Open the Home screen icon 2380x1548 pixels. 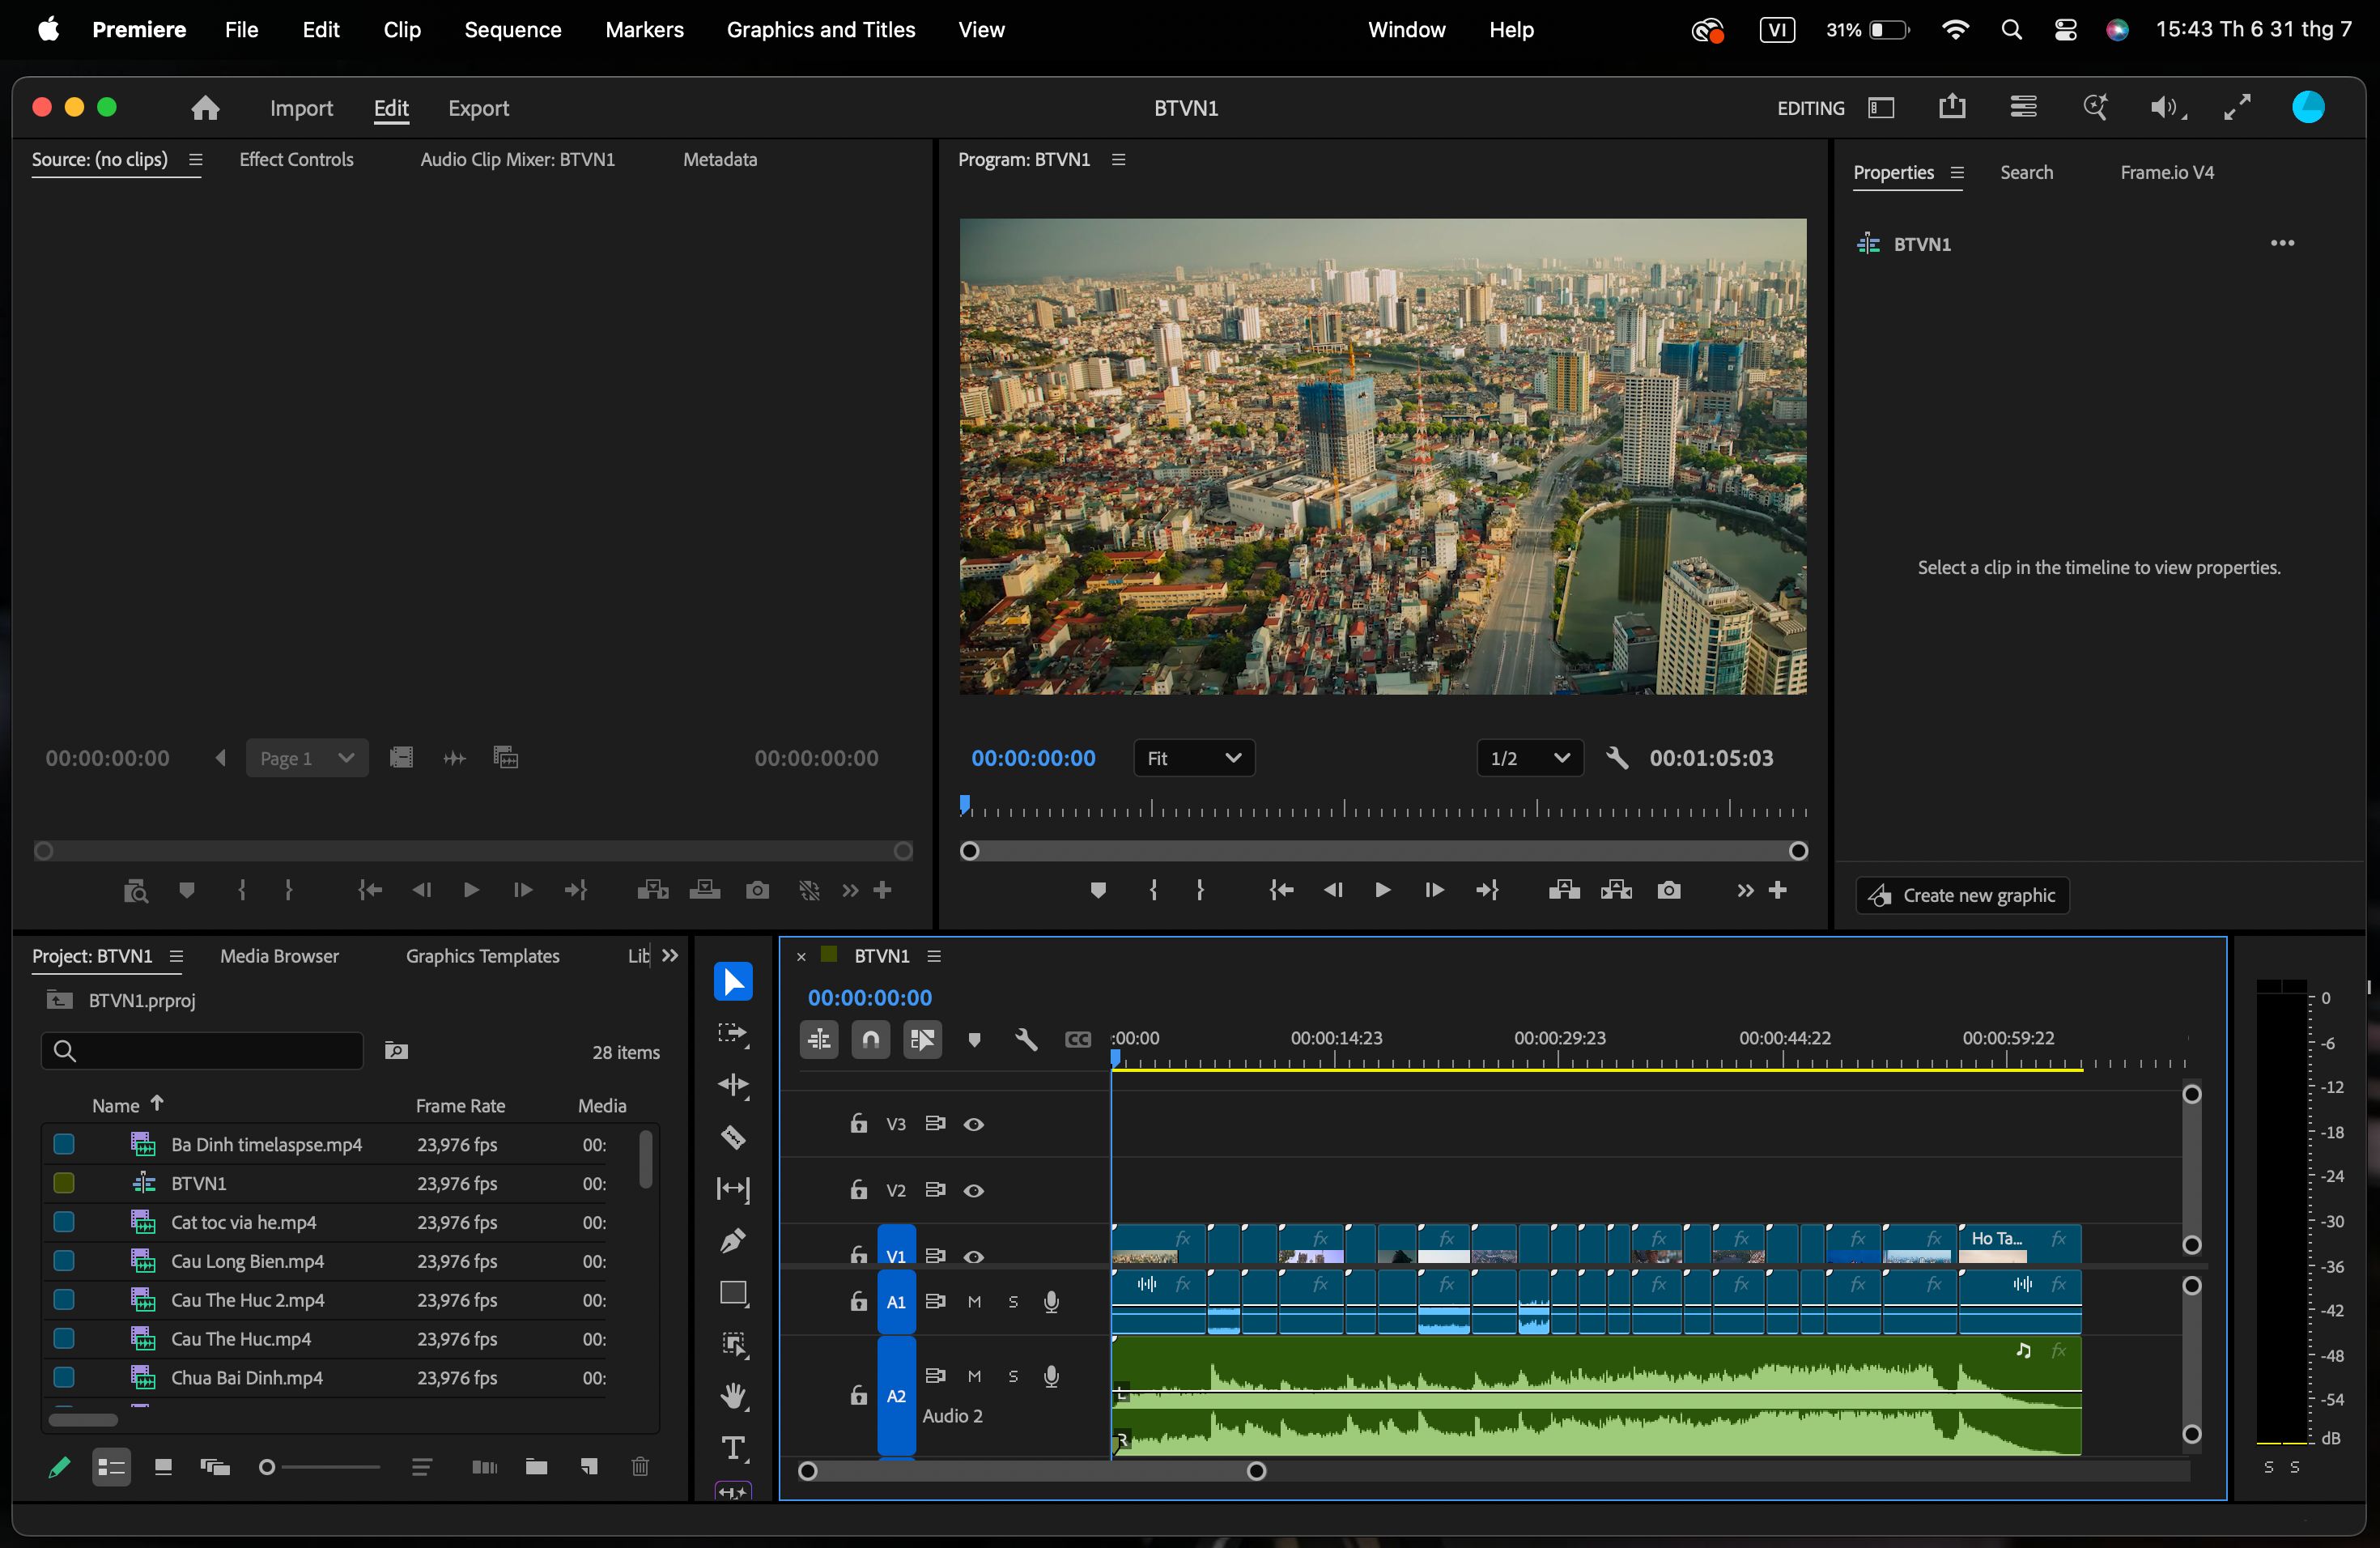click(205, 108)
